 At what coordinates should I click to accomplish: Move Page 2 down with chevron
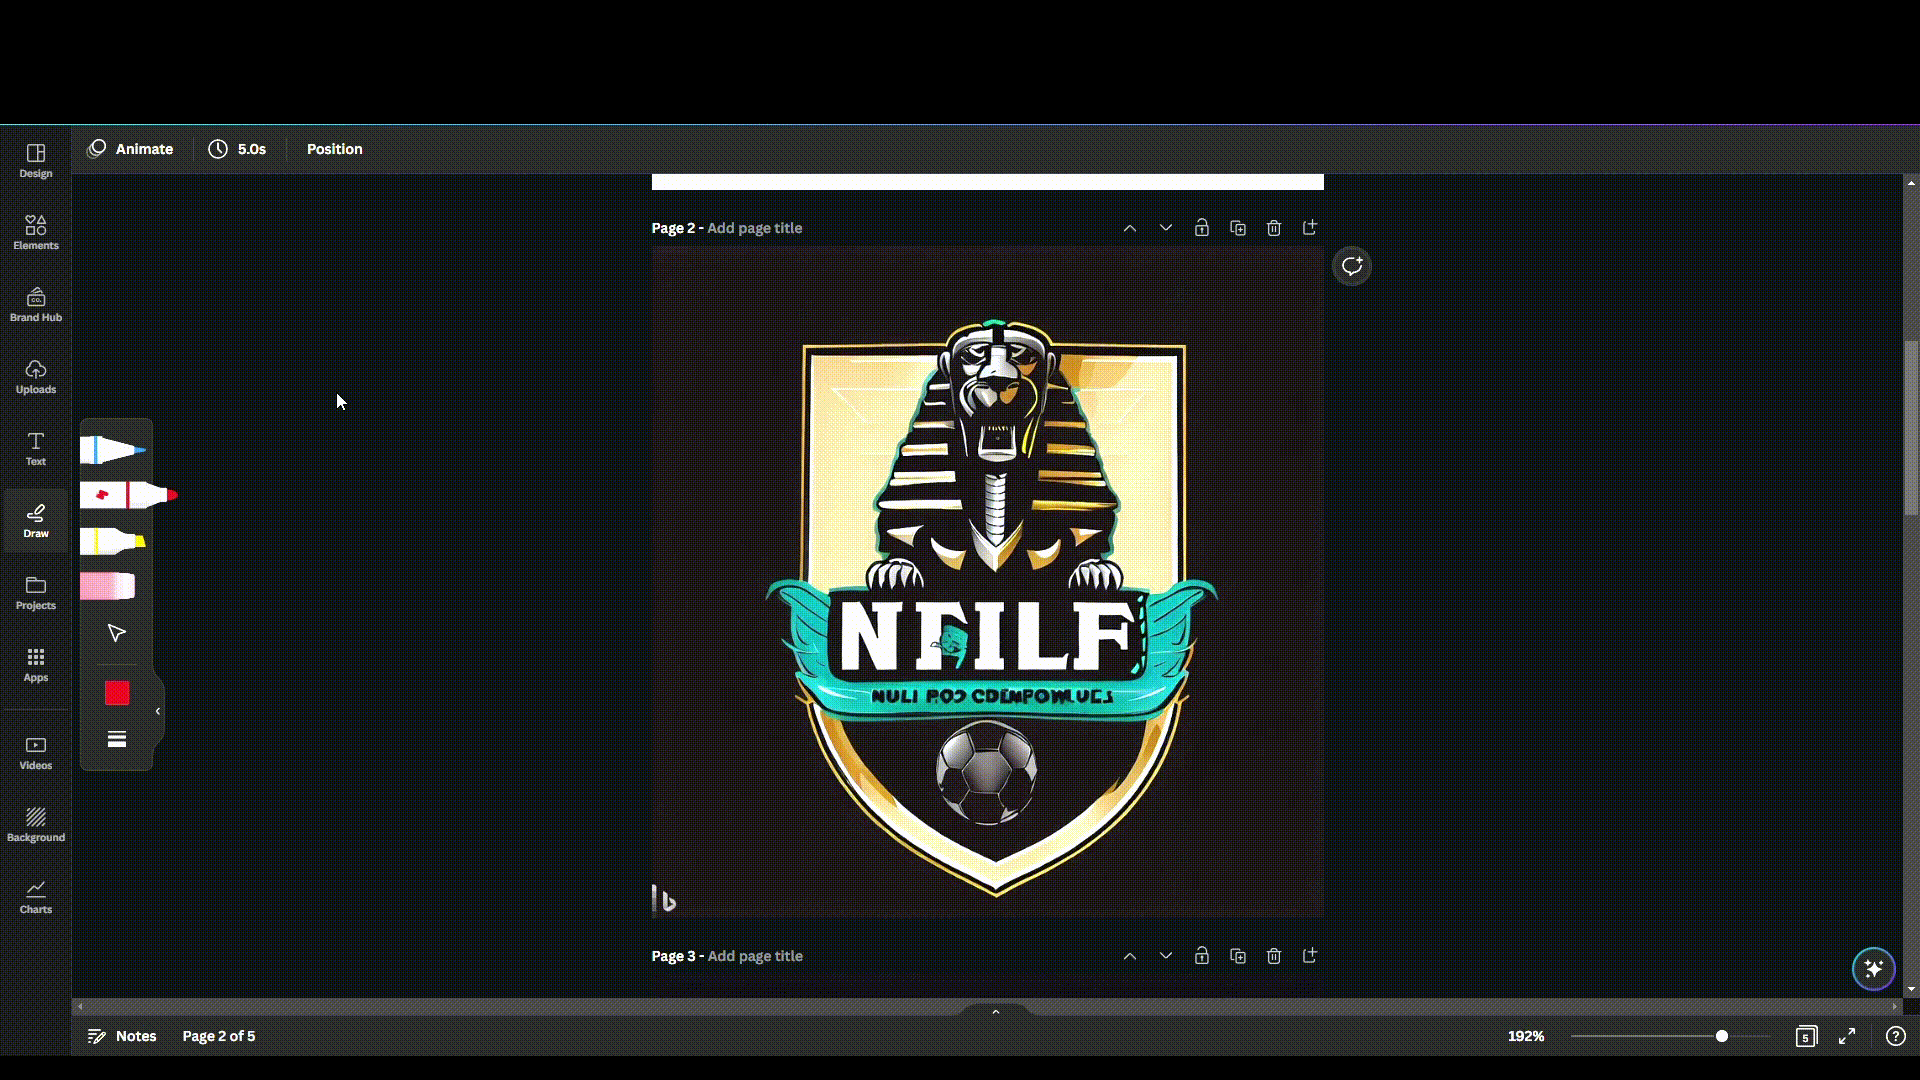[x=1165, y=228]
